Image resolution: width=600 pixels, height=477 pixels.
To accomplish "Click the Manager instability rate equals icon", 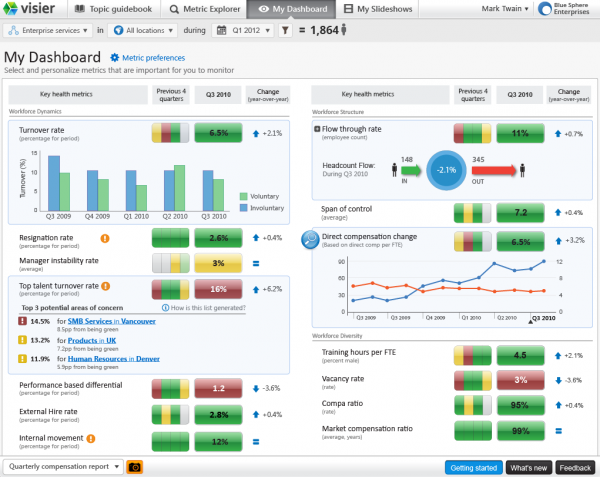I will click(256, 264).
